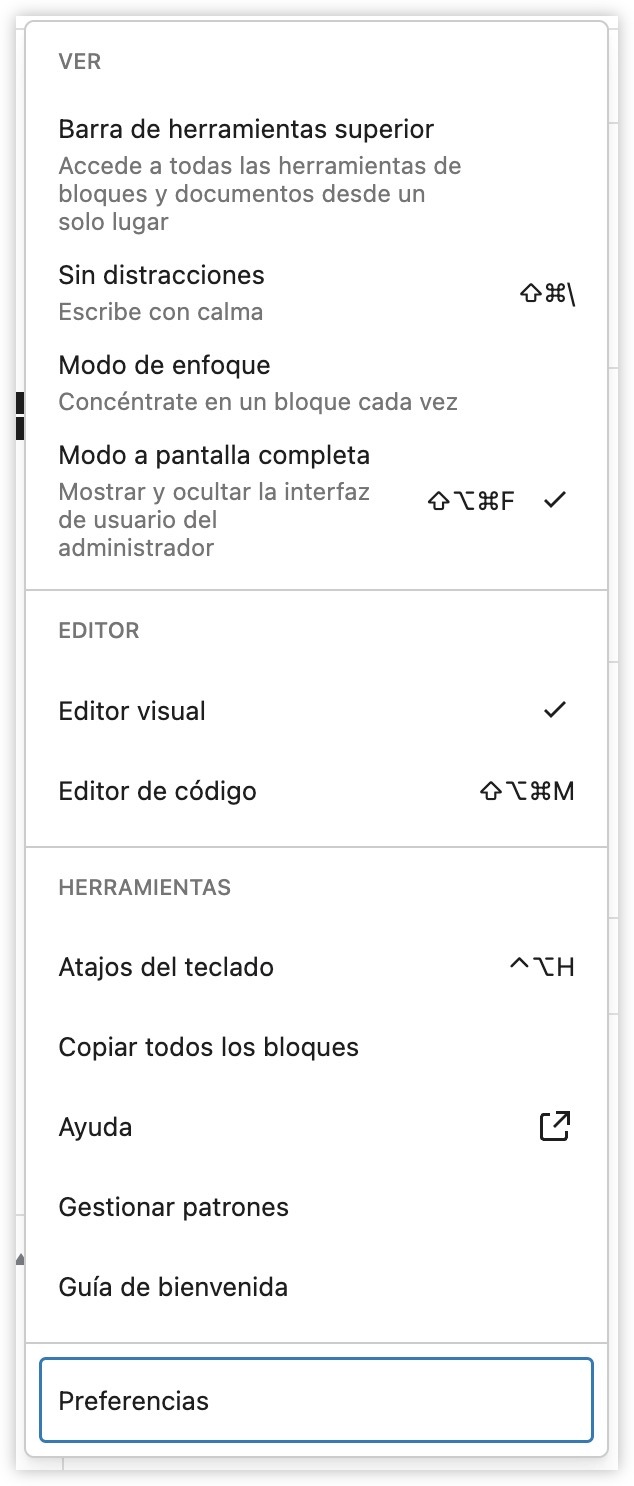Click 'Concéntrate en un bloque cada vez' text
Image resolution: width=634 pixels, height=1486 pixels.
[257, 402]
